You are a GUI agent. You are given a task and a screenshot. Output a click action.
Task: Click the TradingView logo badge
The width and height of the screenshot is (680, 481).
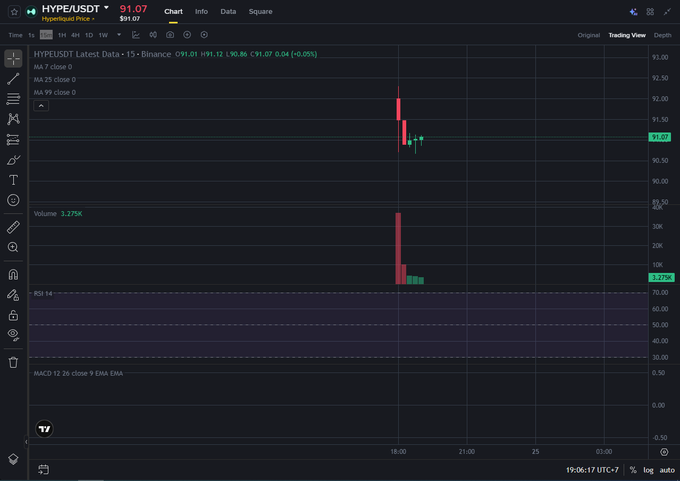pos(44,429)
